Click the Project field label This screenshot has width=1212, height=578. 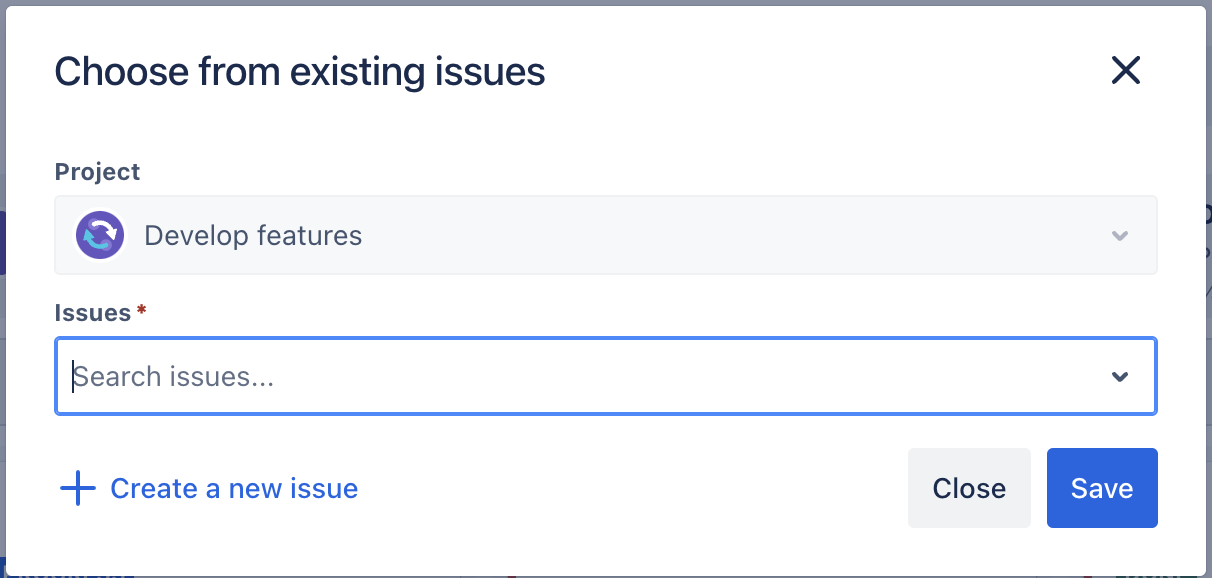point(97,172)
